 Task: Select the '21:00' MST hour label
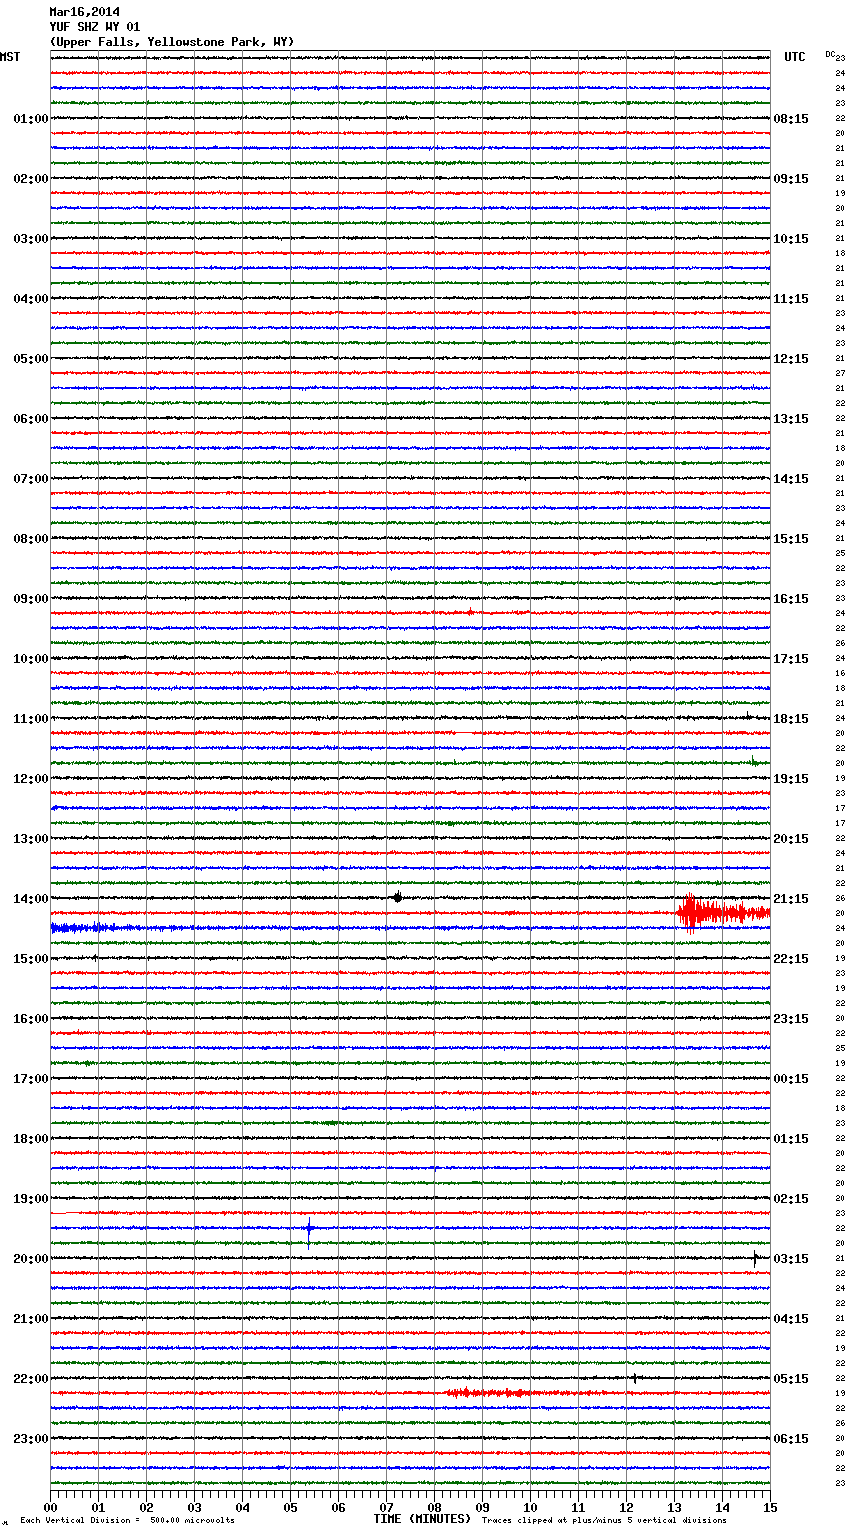tap(31, 1319)
